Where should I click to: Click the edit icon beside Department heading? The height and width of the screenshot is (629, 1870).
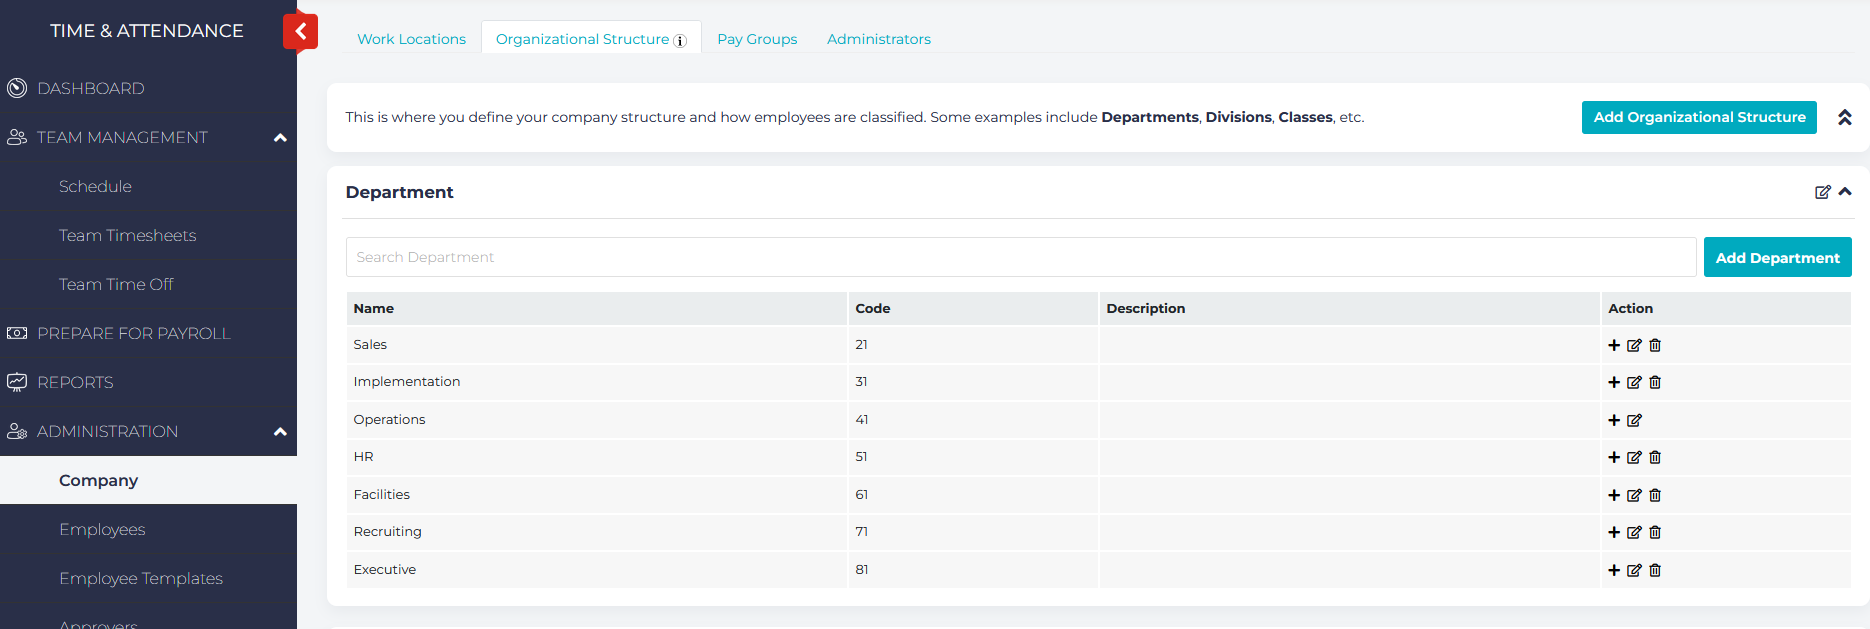(x=1822, y=192)
